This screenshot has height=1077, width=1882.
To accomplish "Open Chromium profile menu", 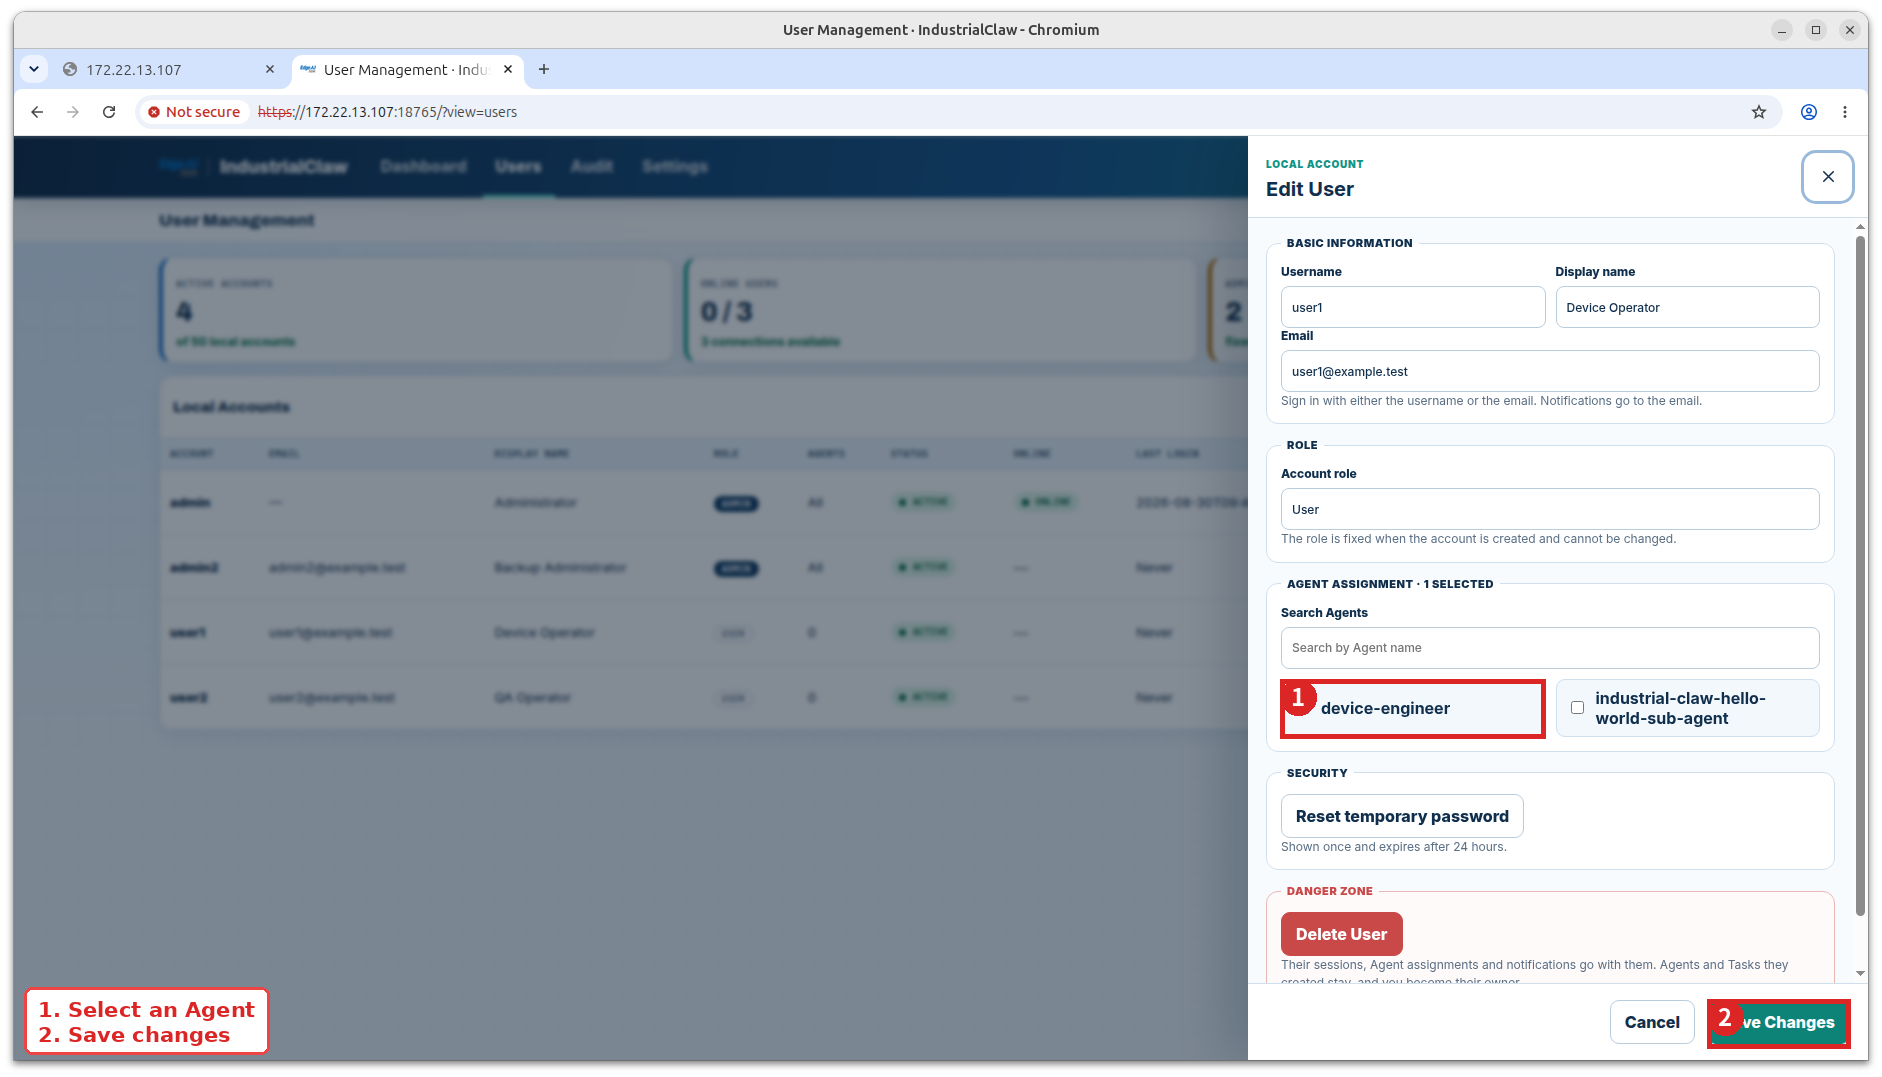I will tap(1809, 112).
